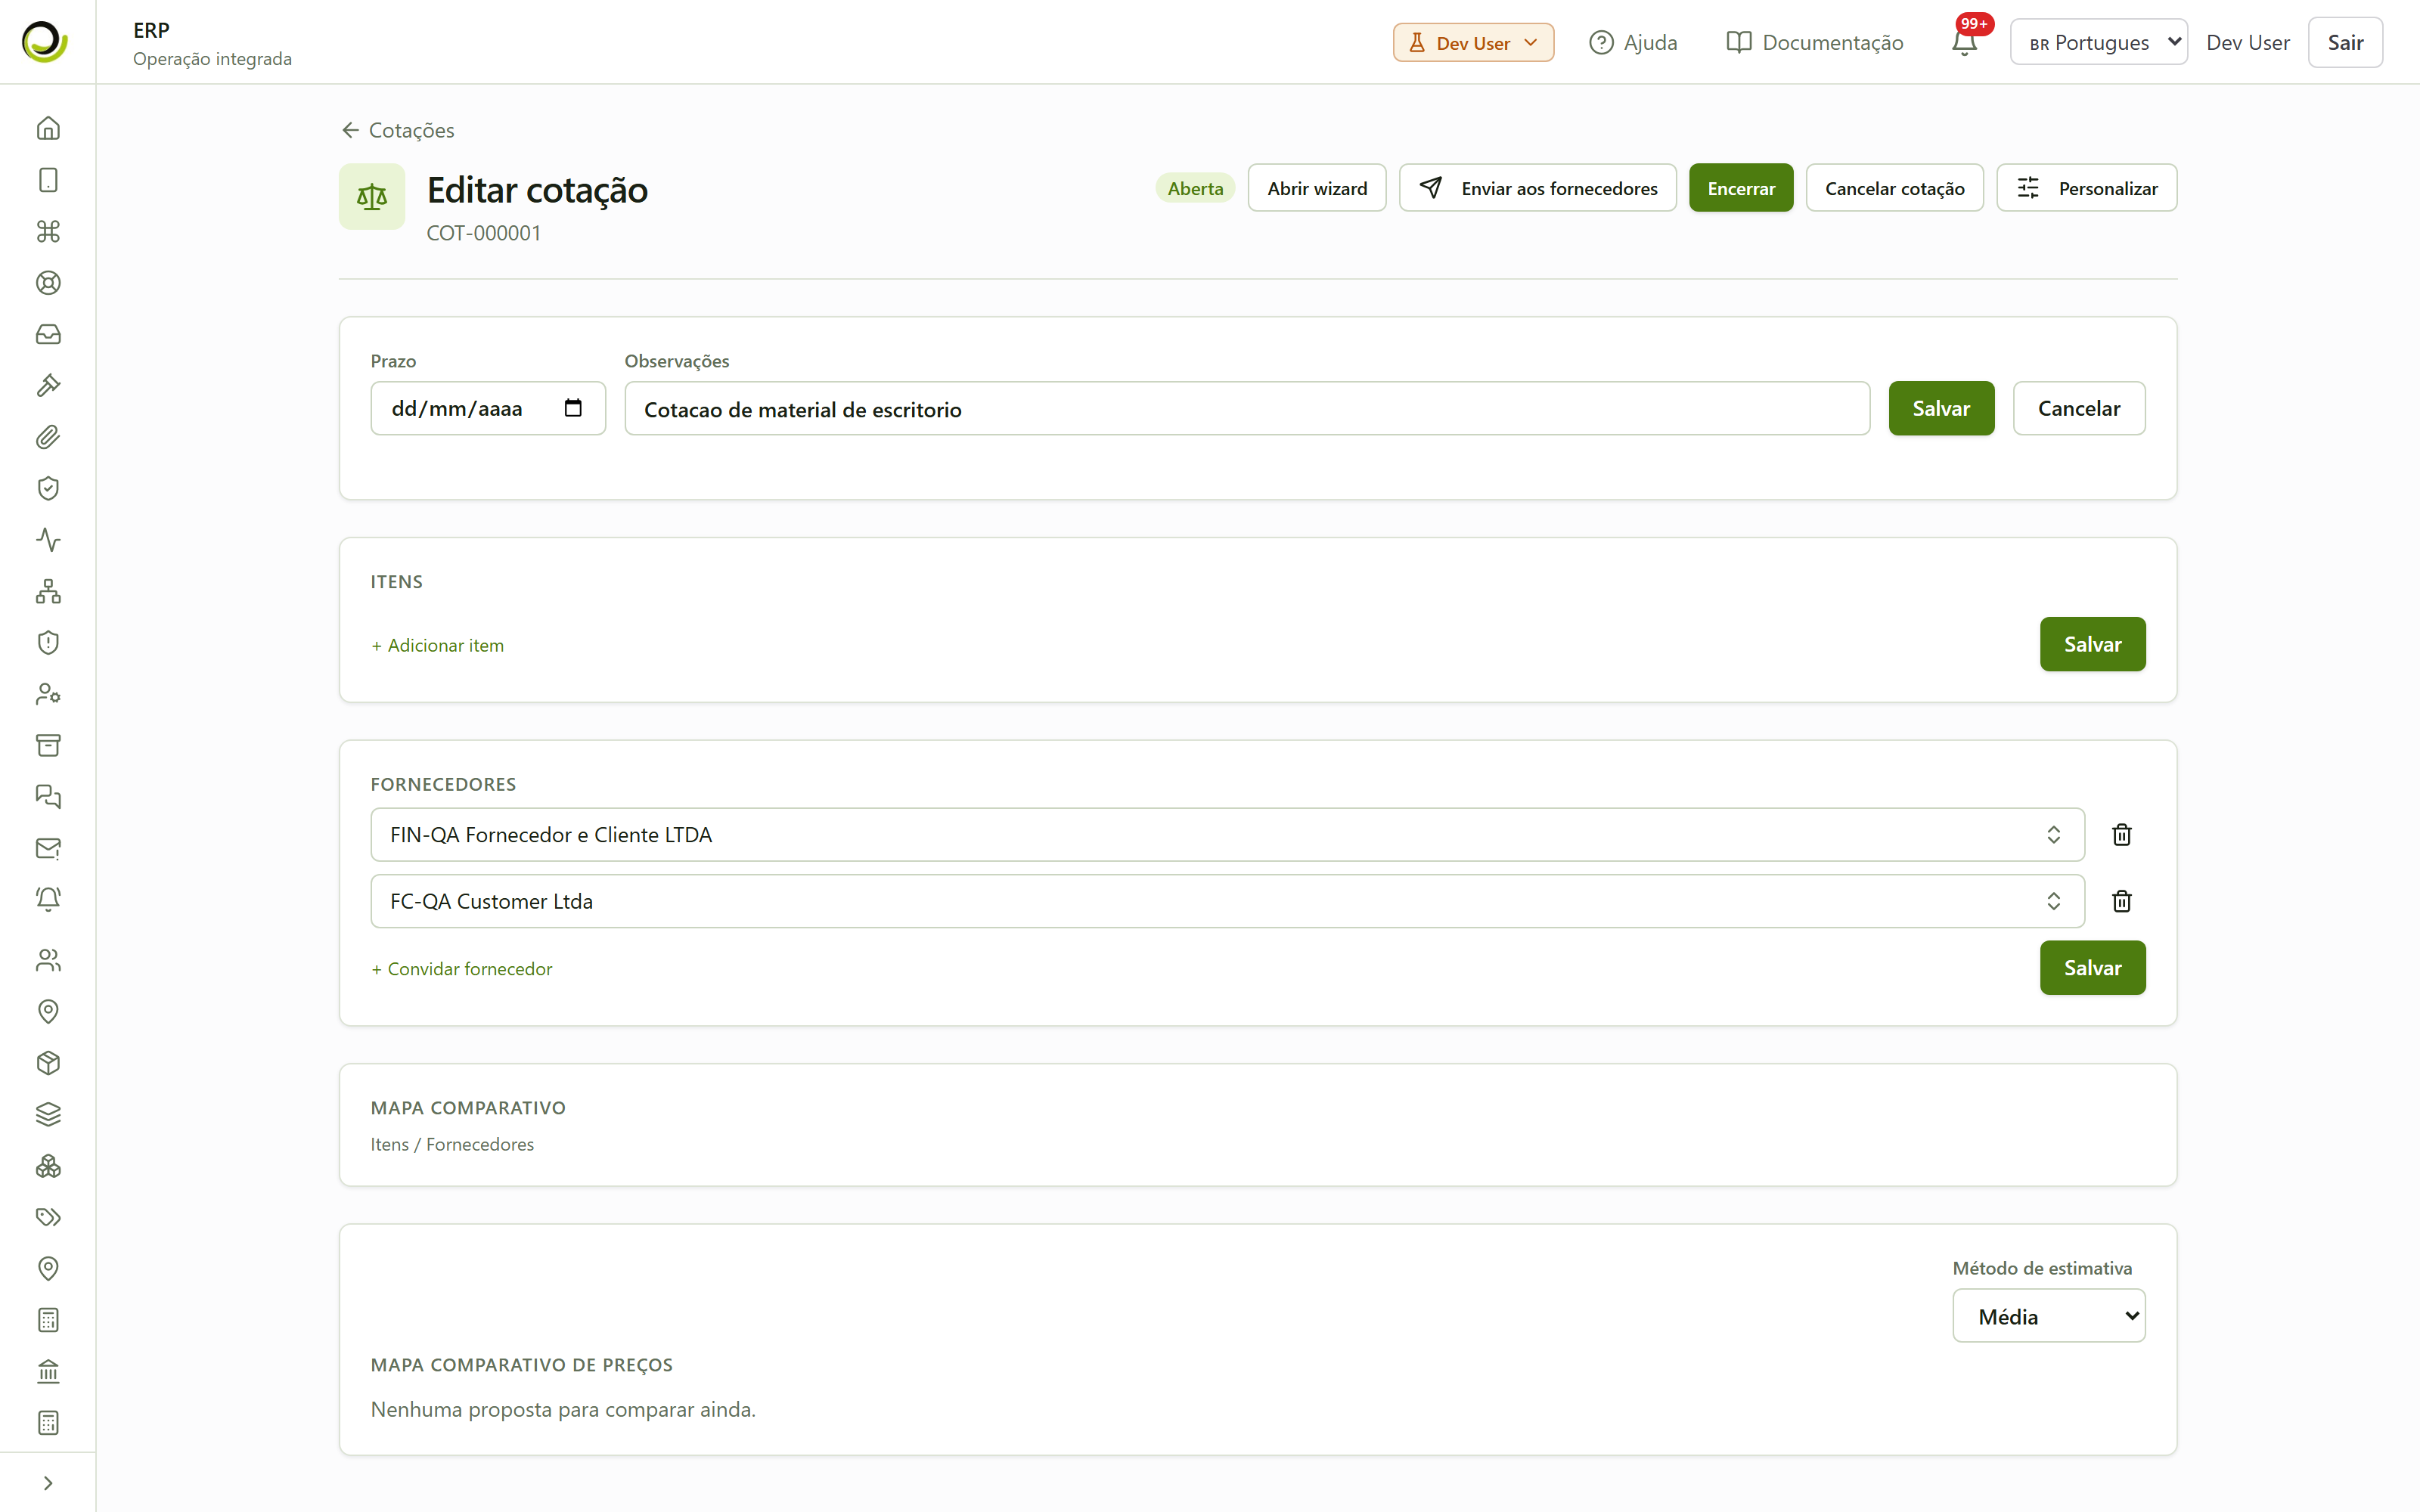Click the Itens / Fornecedores text
This screenshot has height=1512, width=2420.
(452, 1144)
